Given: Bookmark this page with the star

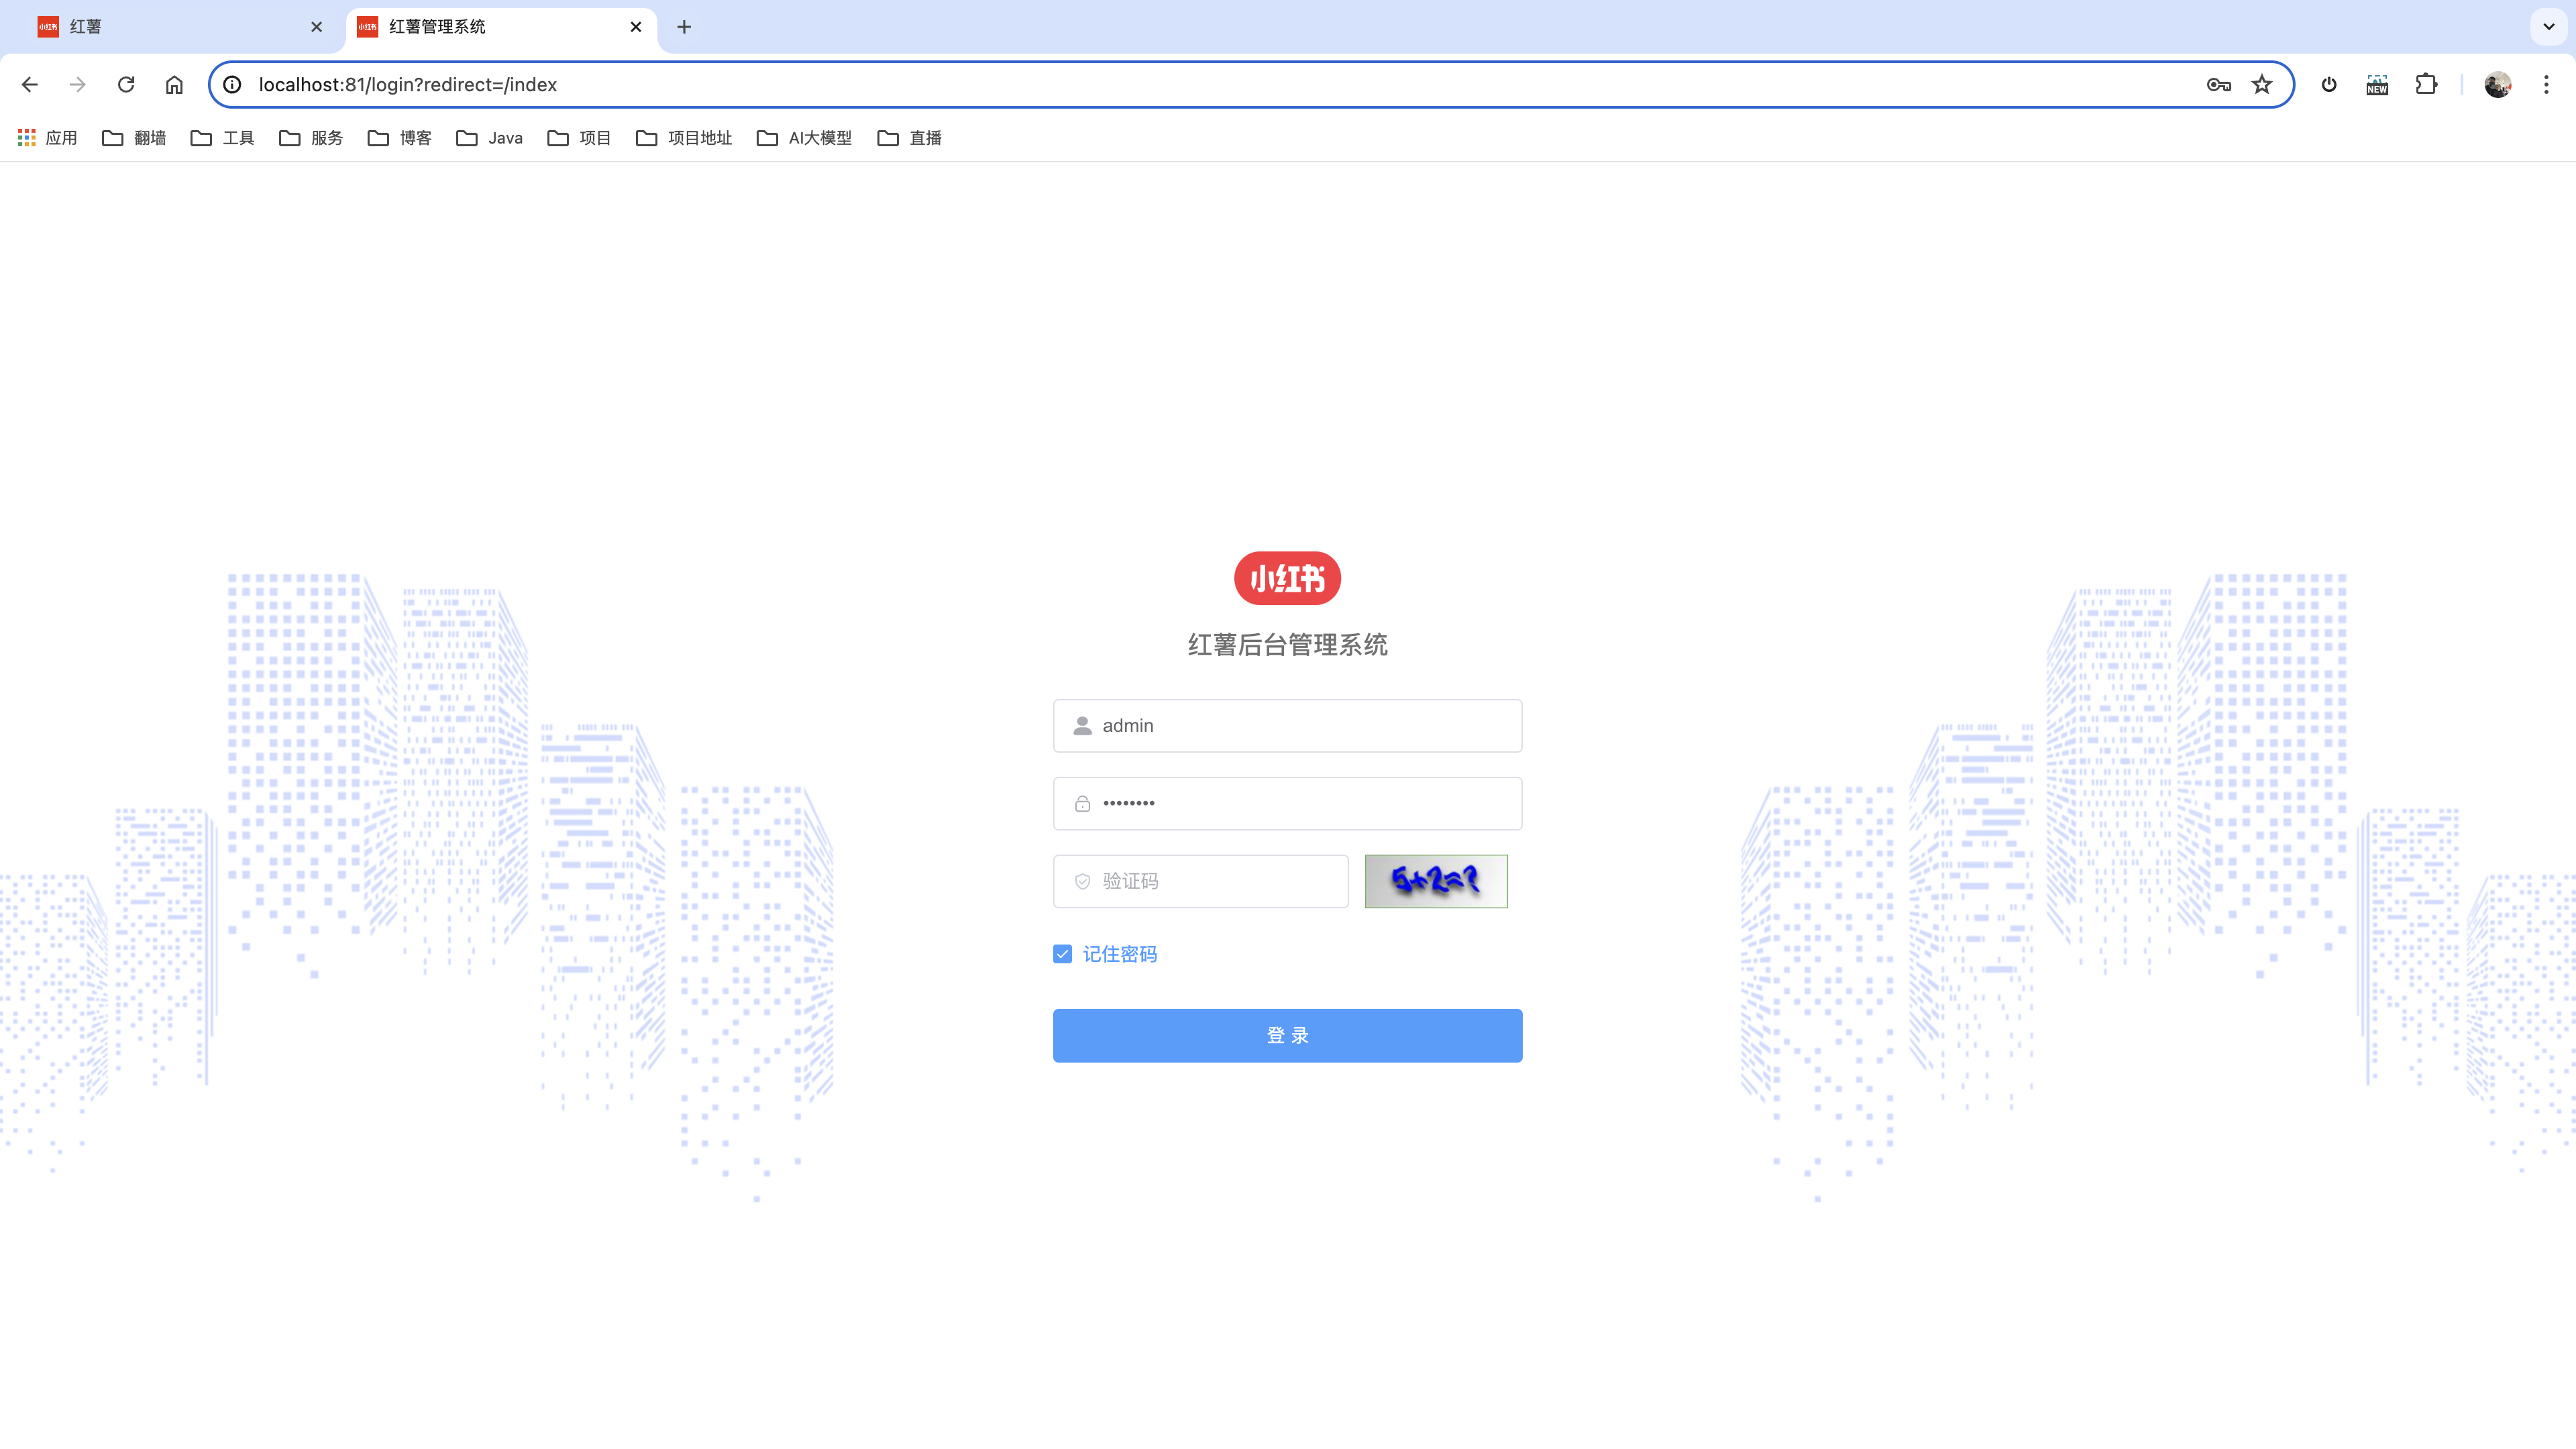Looking at the screenshot, I should [2262, 85].
